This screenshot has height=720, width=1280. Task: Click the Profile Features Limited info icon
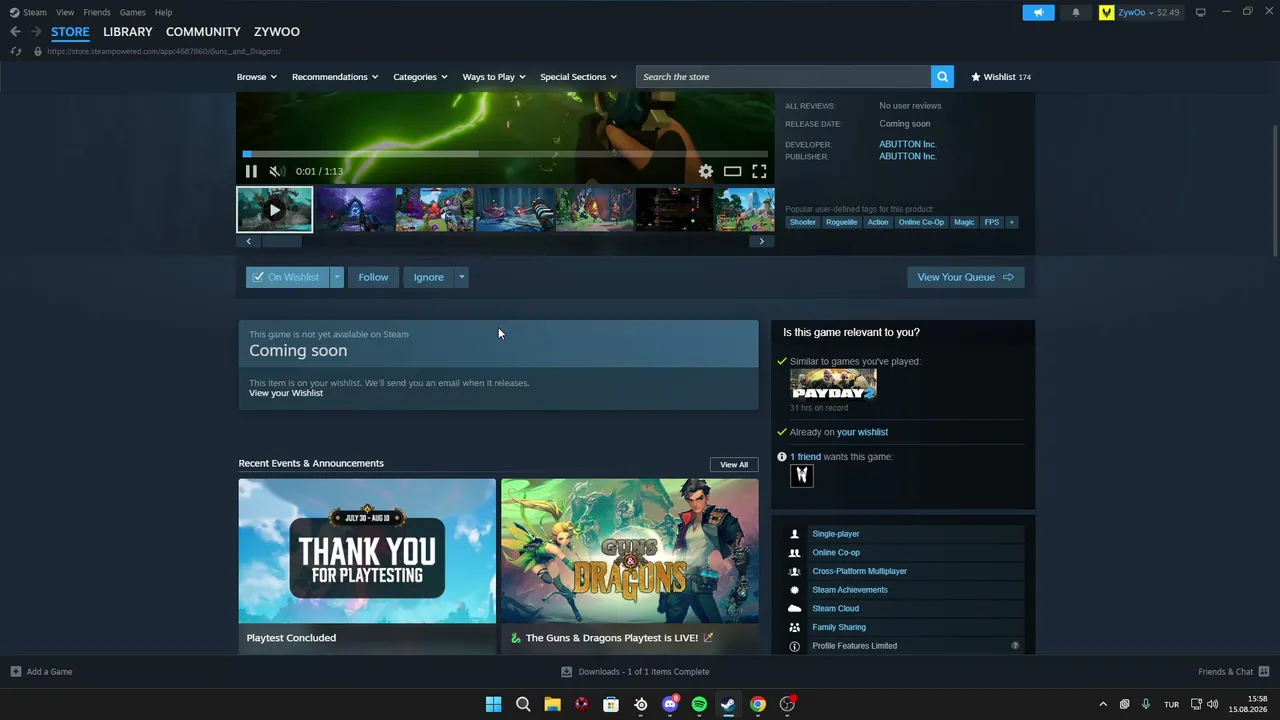point(795,646)
